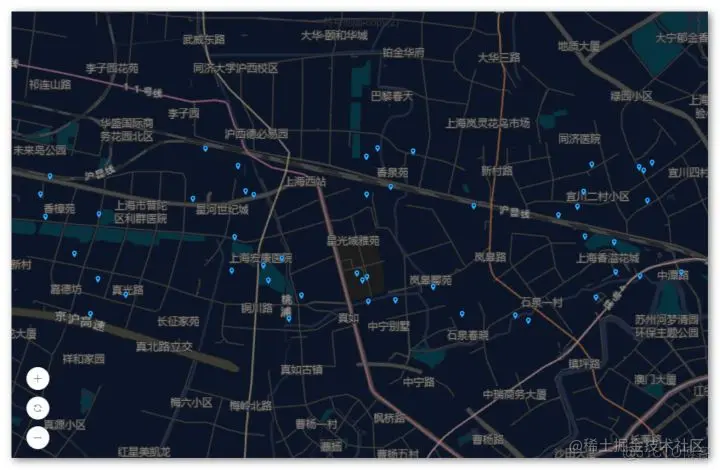Click the 中宁别墅 label
Viewport: 720px width, 470px height.
[x=388, y=326]
